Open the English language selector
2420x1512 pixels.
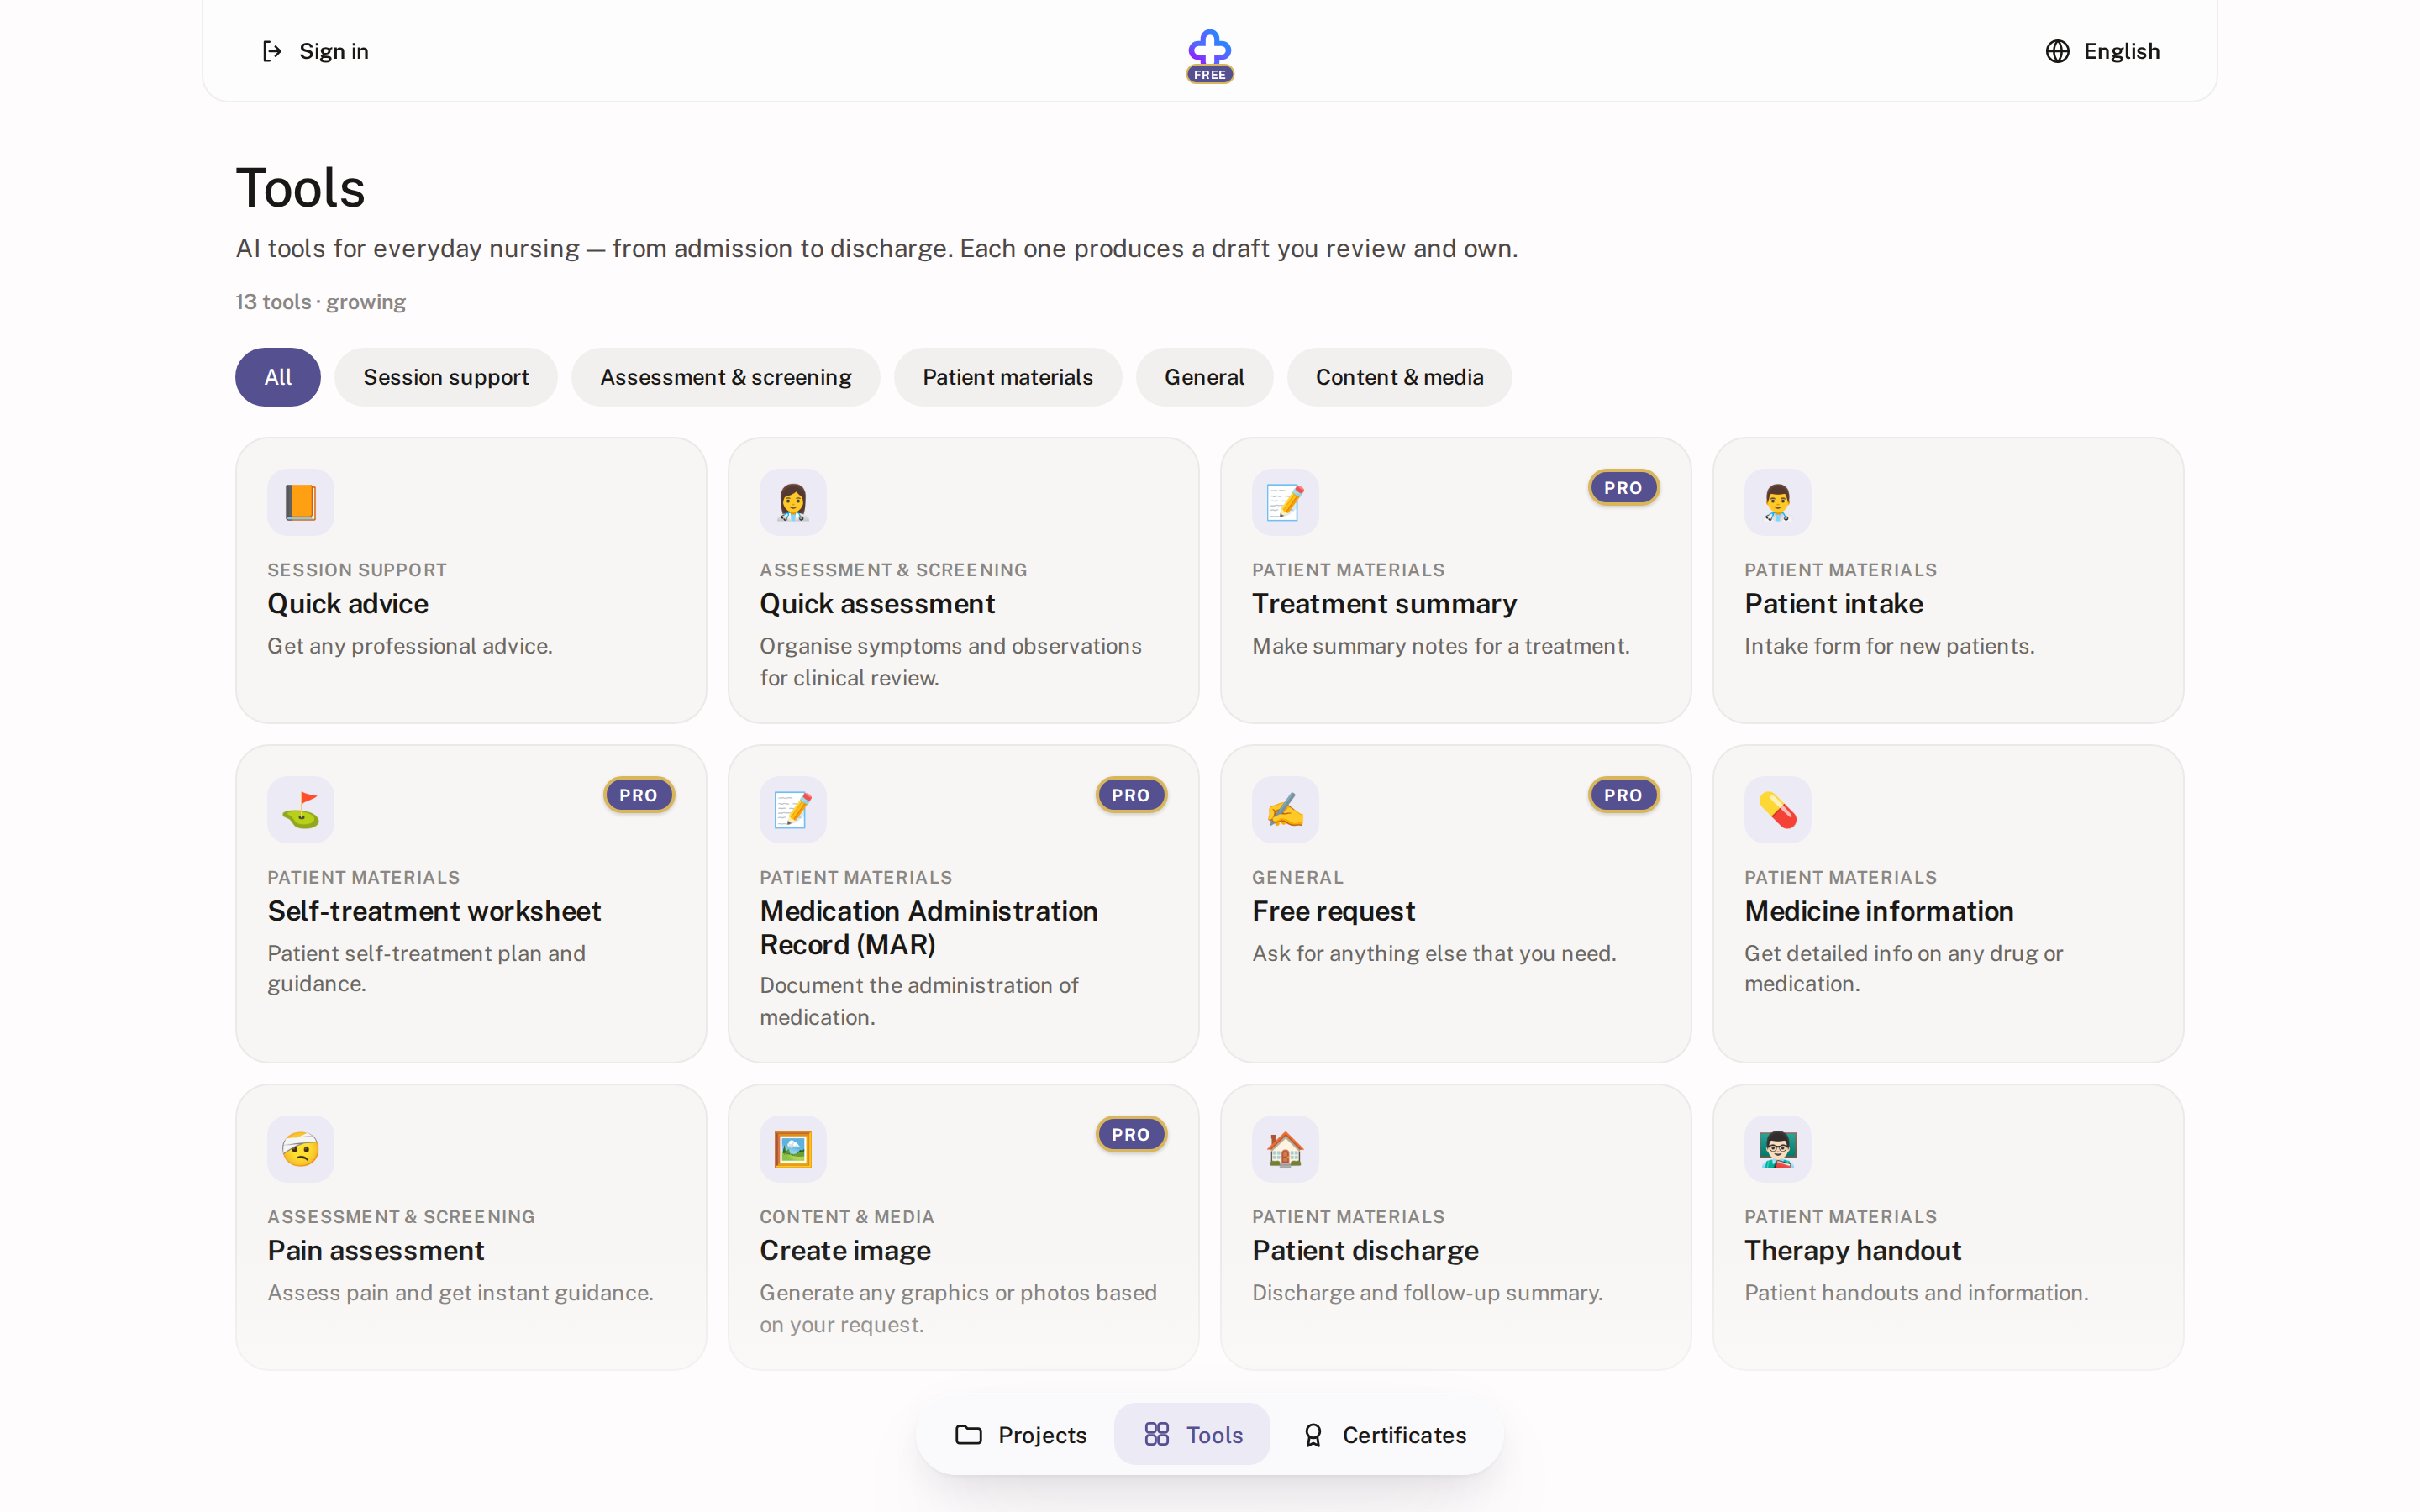(x=2102, y=51)
